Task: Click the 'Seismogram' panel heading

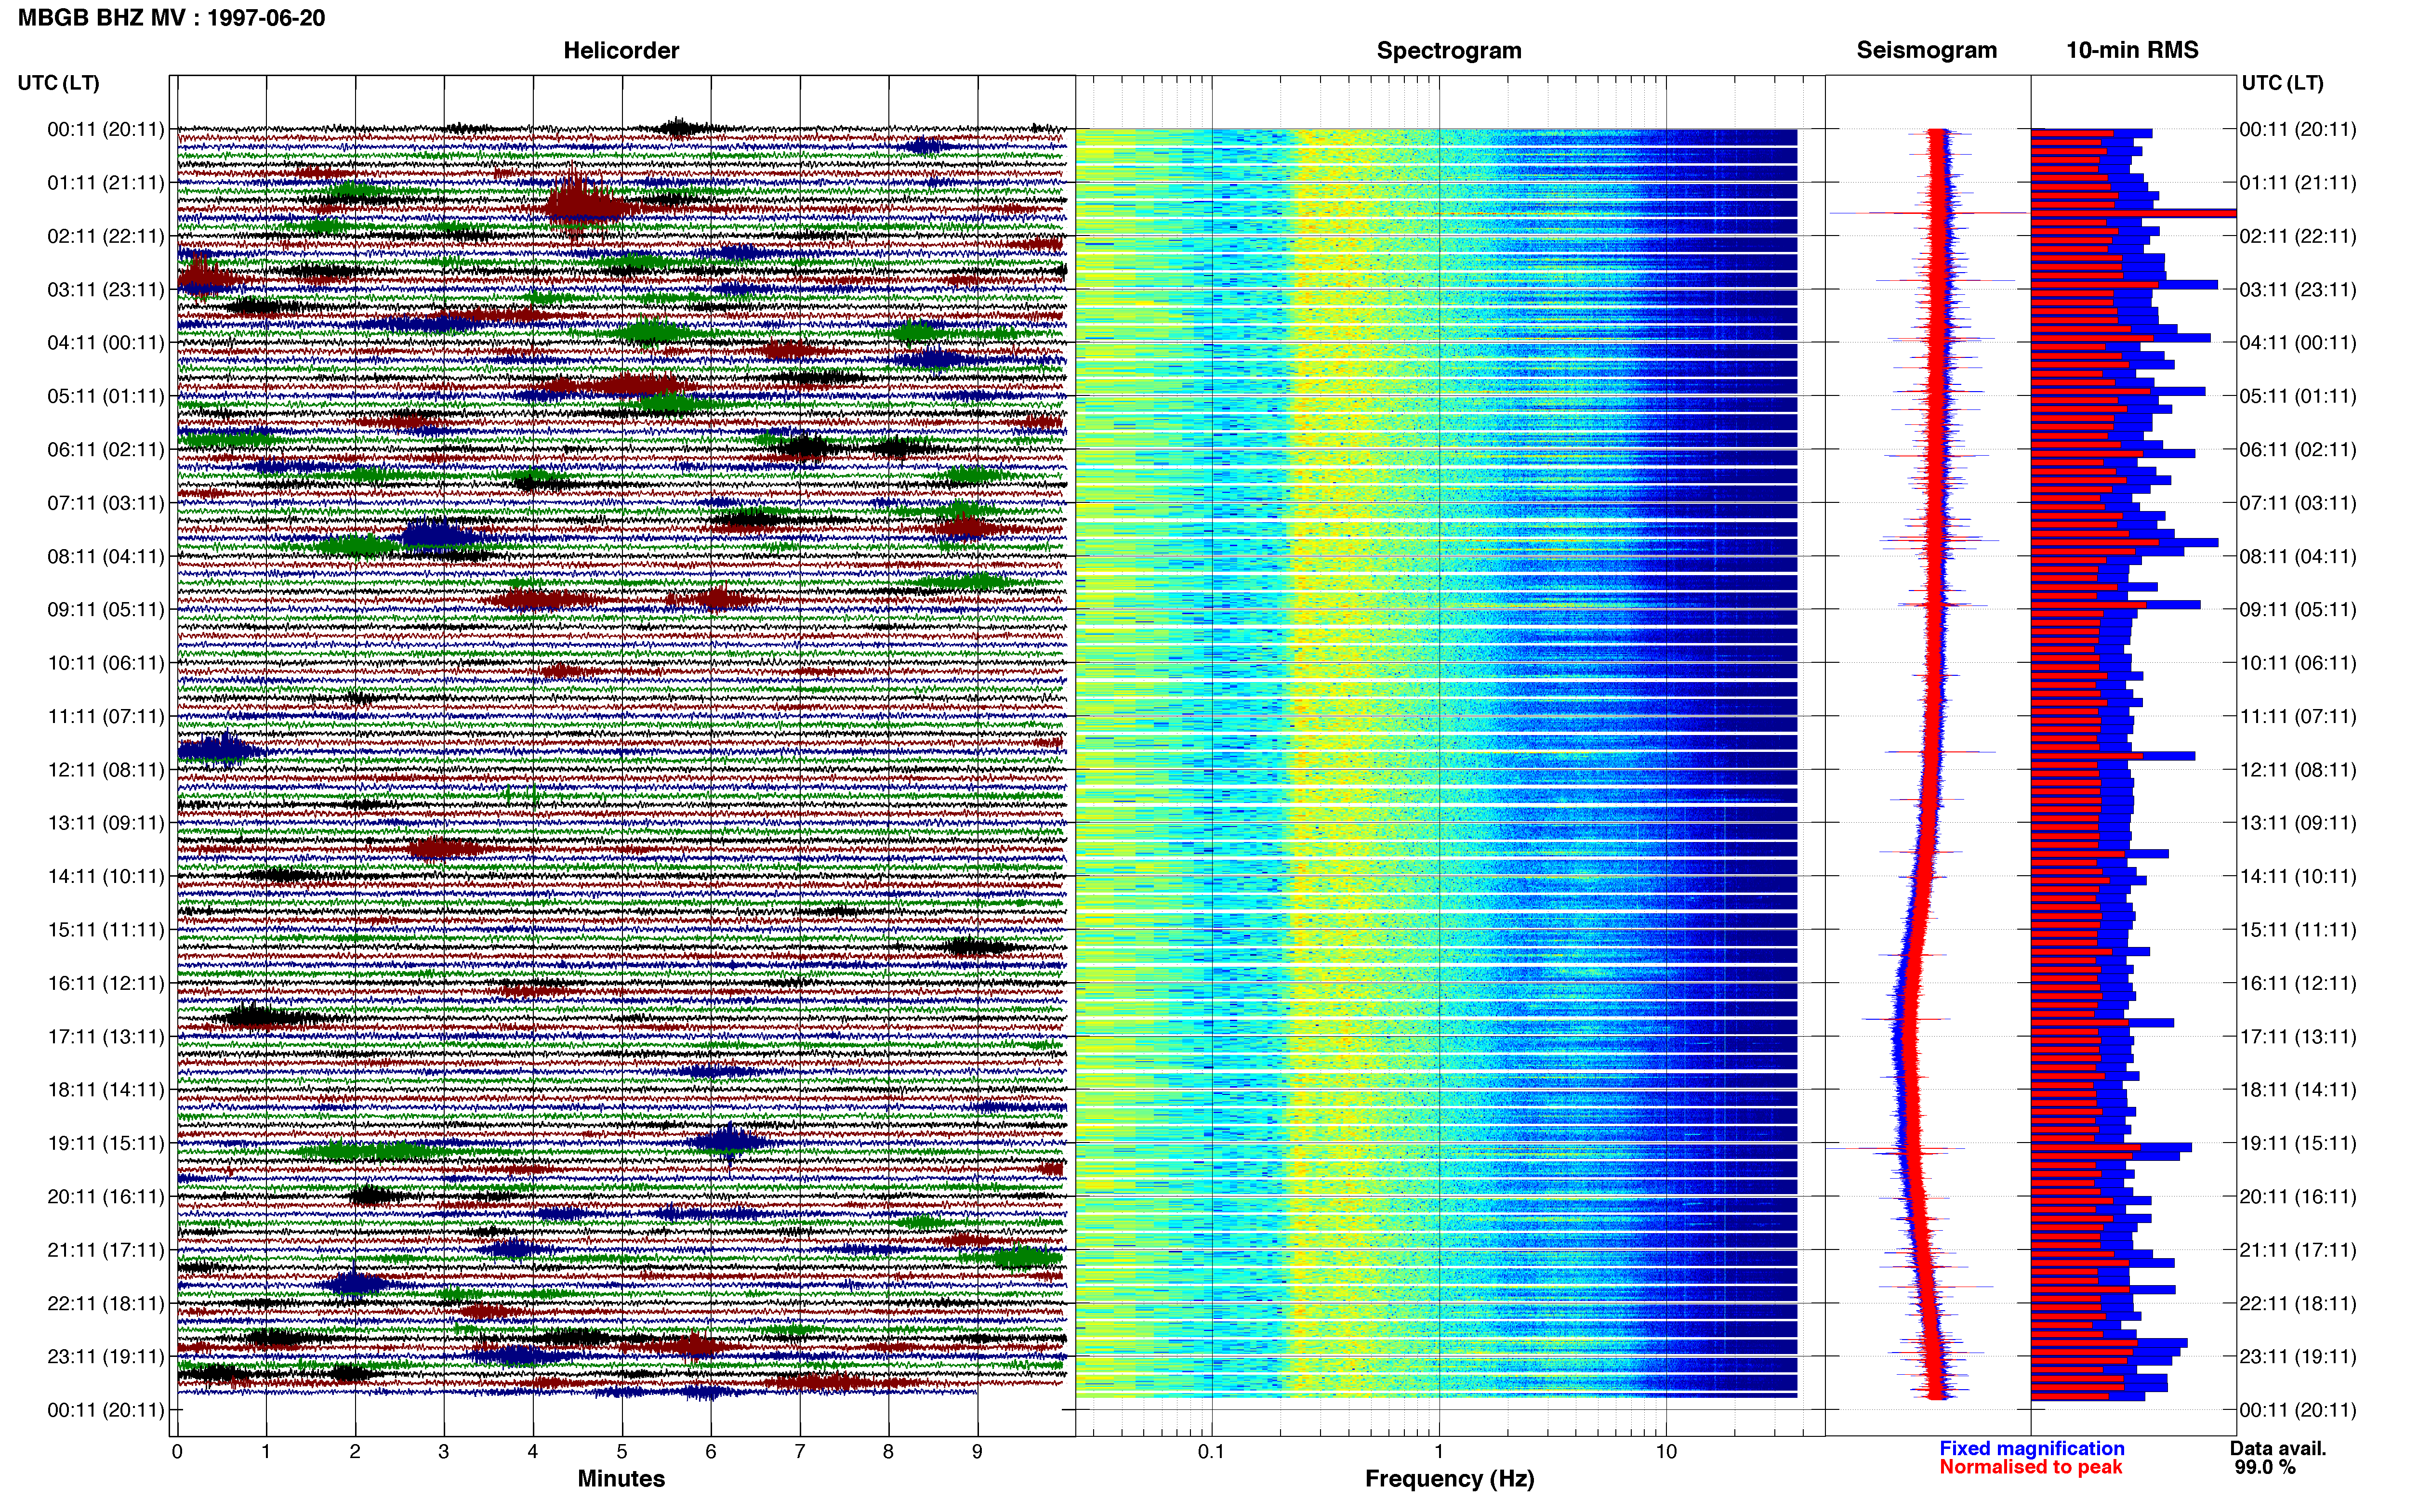Action: coord(1926,50)
